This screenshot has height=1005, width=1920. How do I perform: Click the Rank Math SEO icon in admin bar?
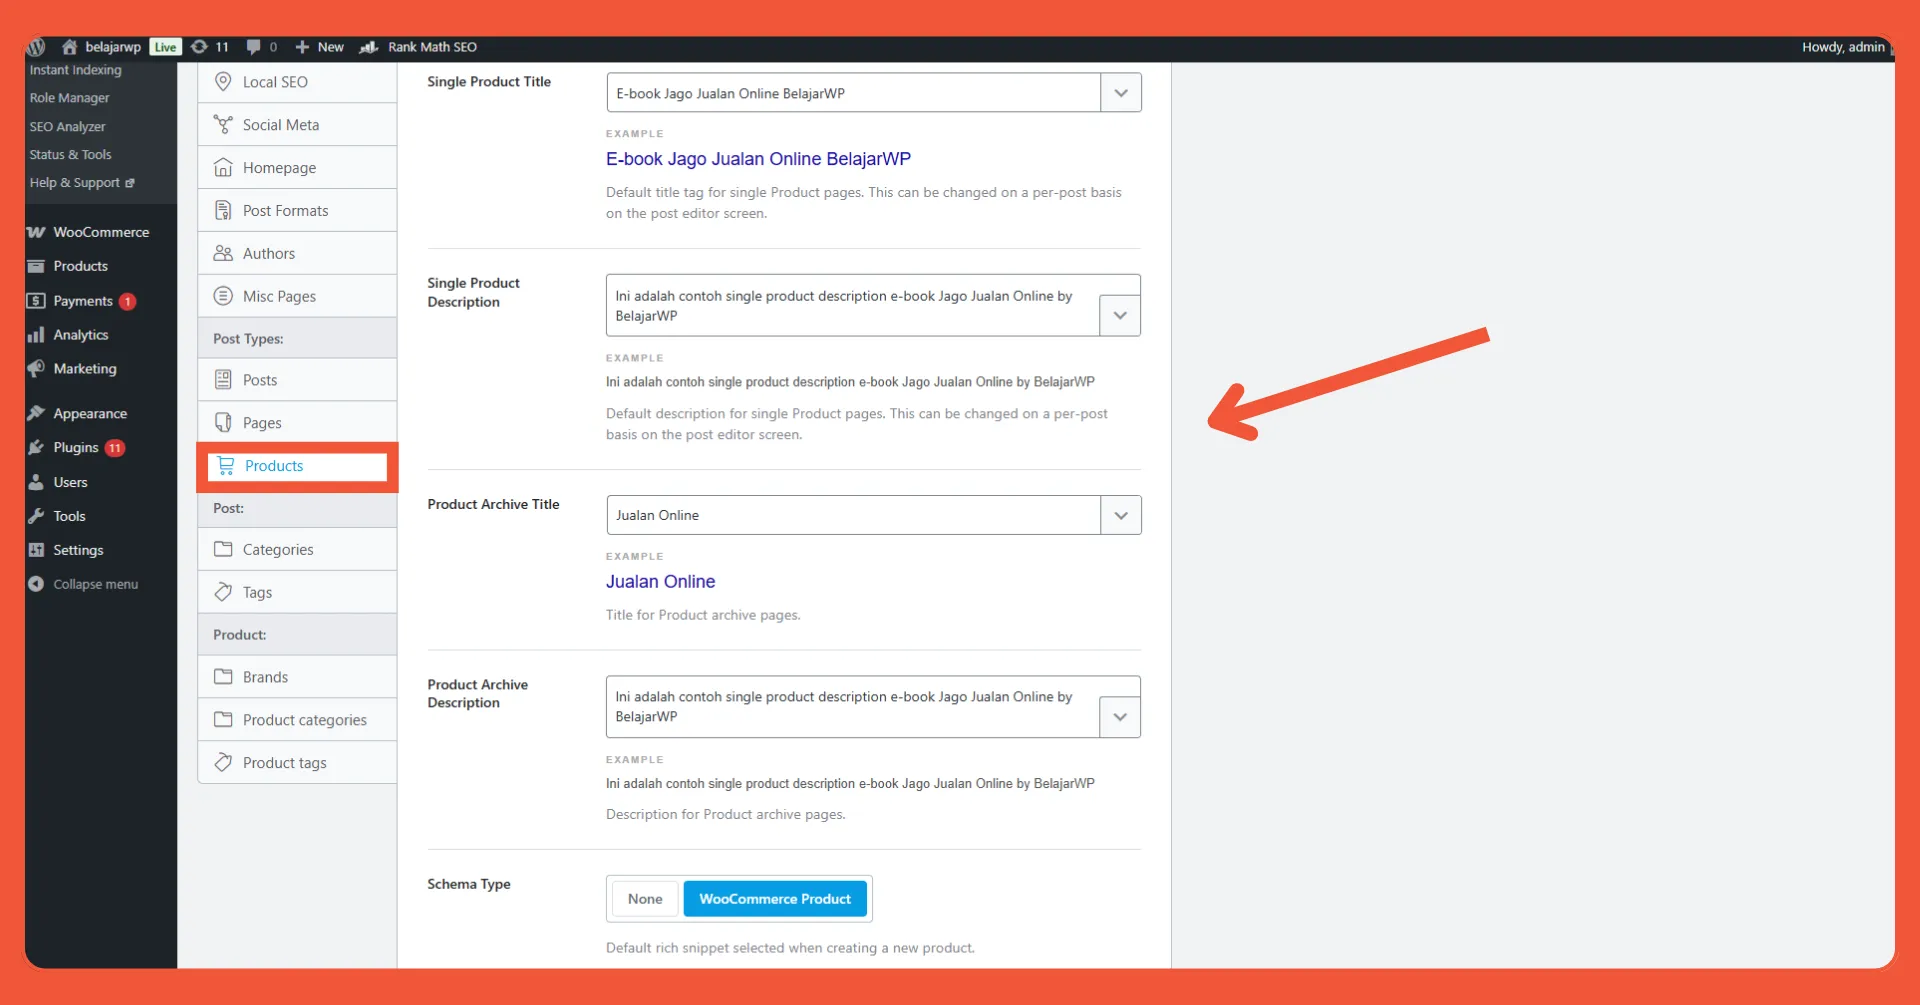tap(367, 46)
